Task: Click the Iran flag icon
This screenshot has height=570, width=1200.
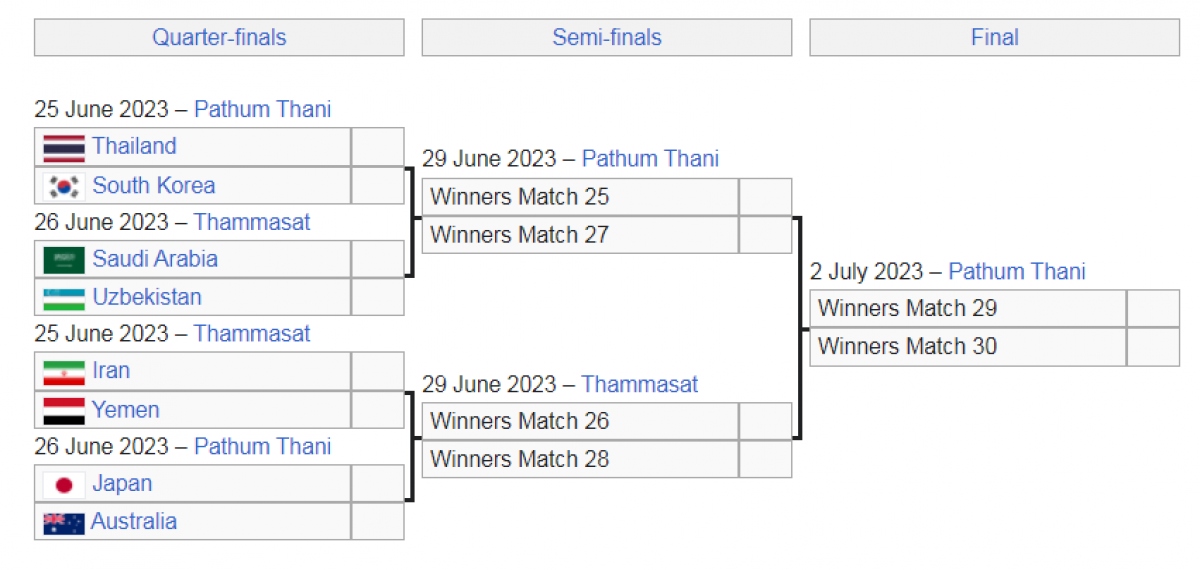Action: coord(64,372)
